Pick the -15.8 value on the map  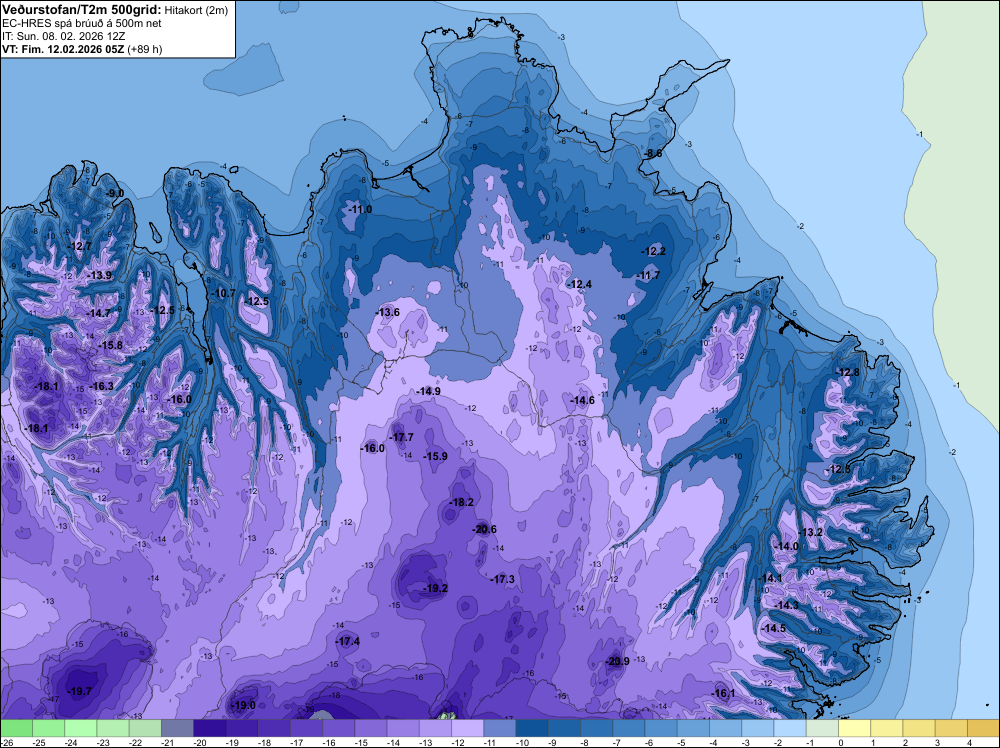[x=110, y=345]
